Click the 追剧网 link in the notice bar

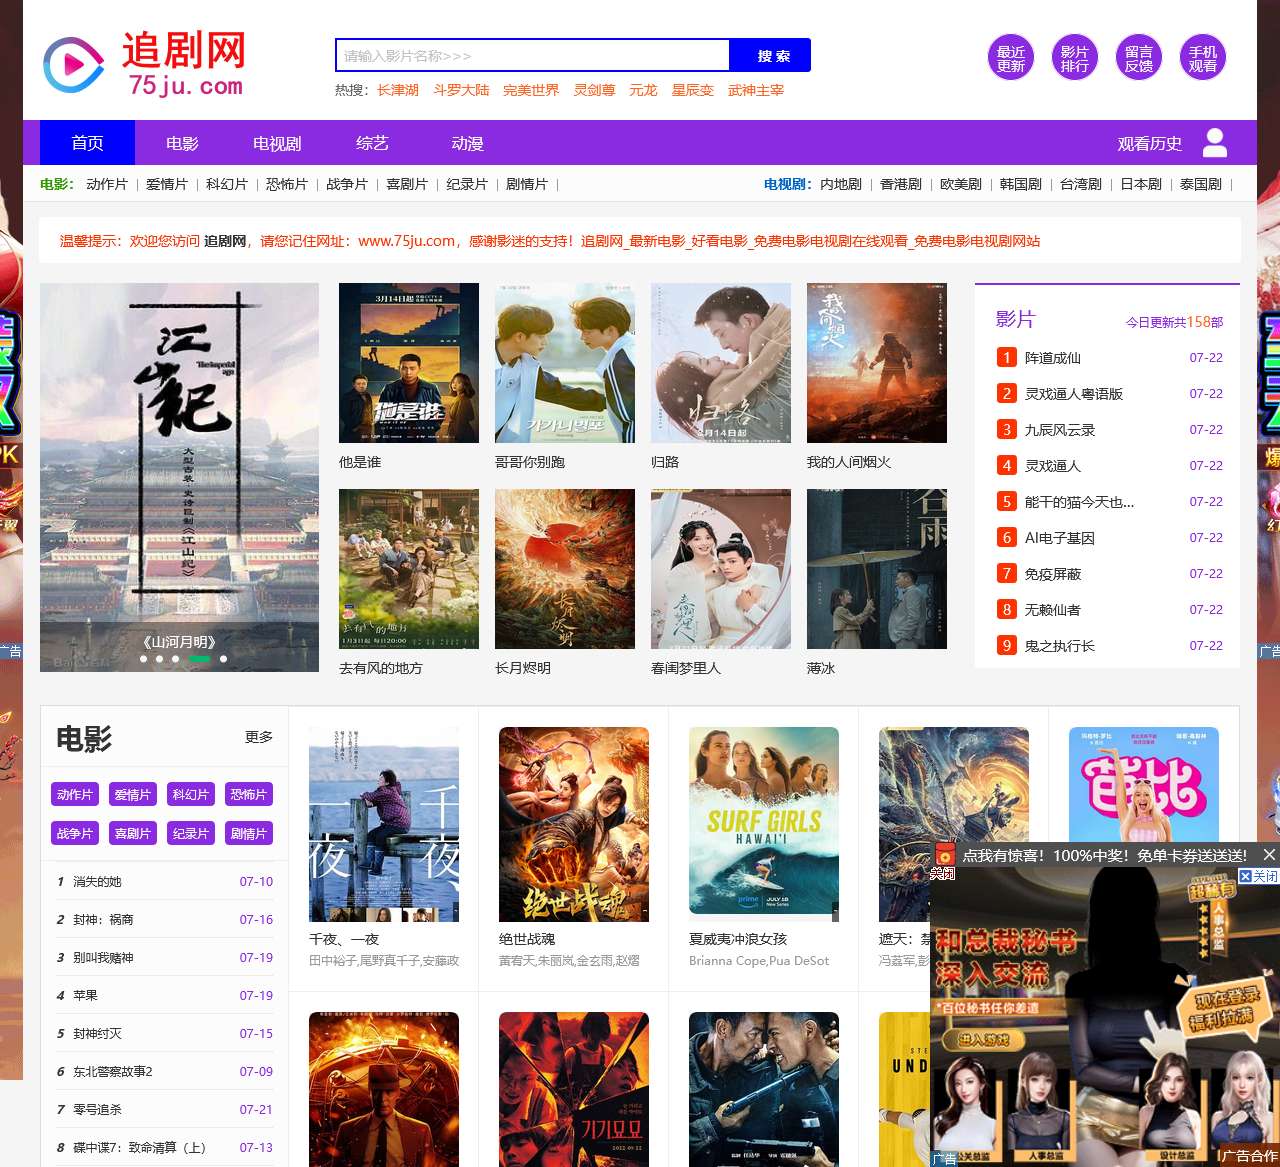(225, 241)
